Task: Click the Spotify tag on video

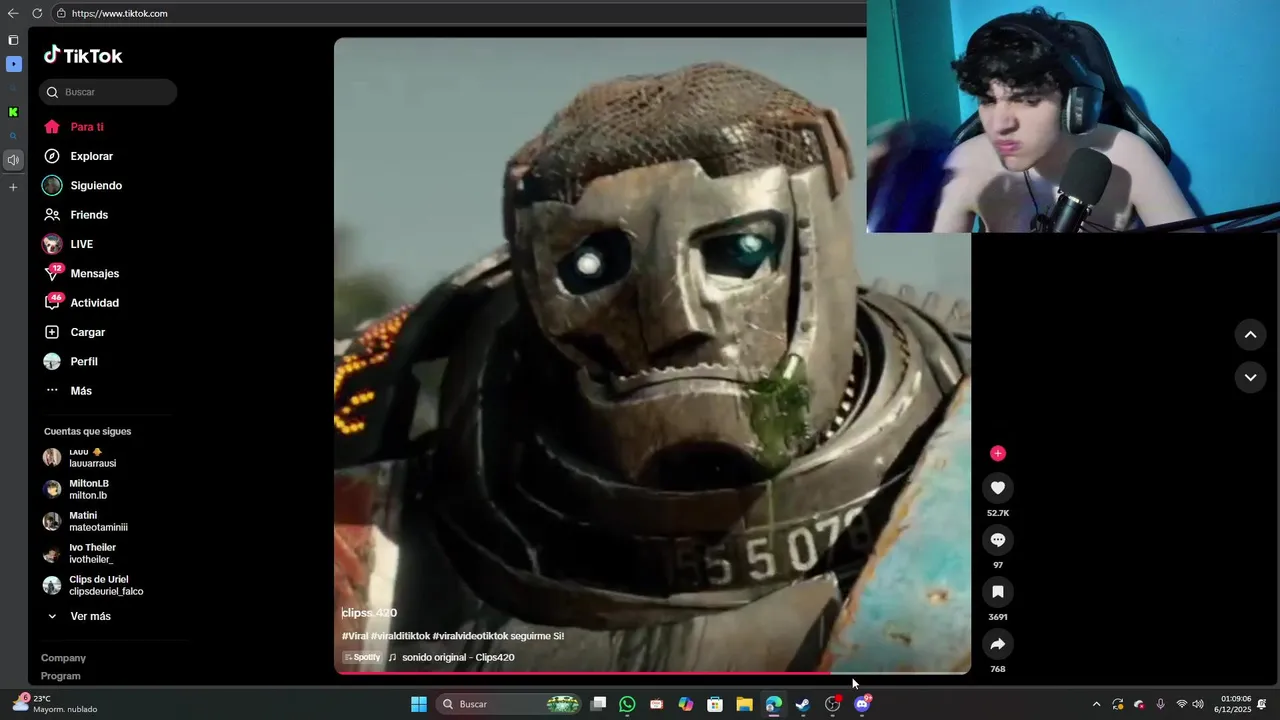Action: (x=362, y=657)
